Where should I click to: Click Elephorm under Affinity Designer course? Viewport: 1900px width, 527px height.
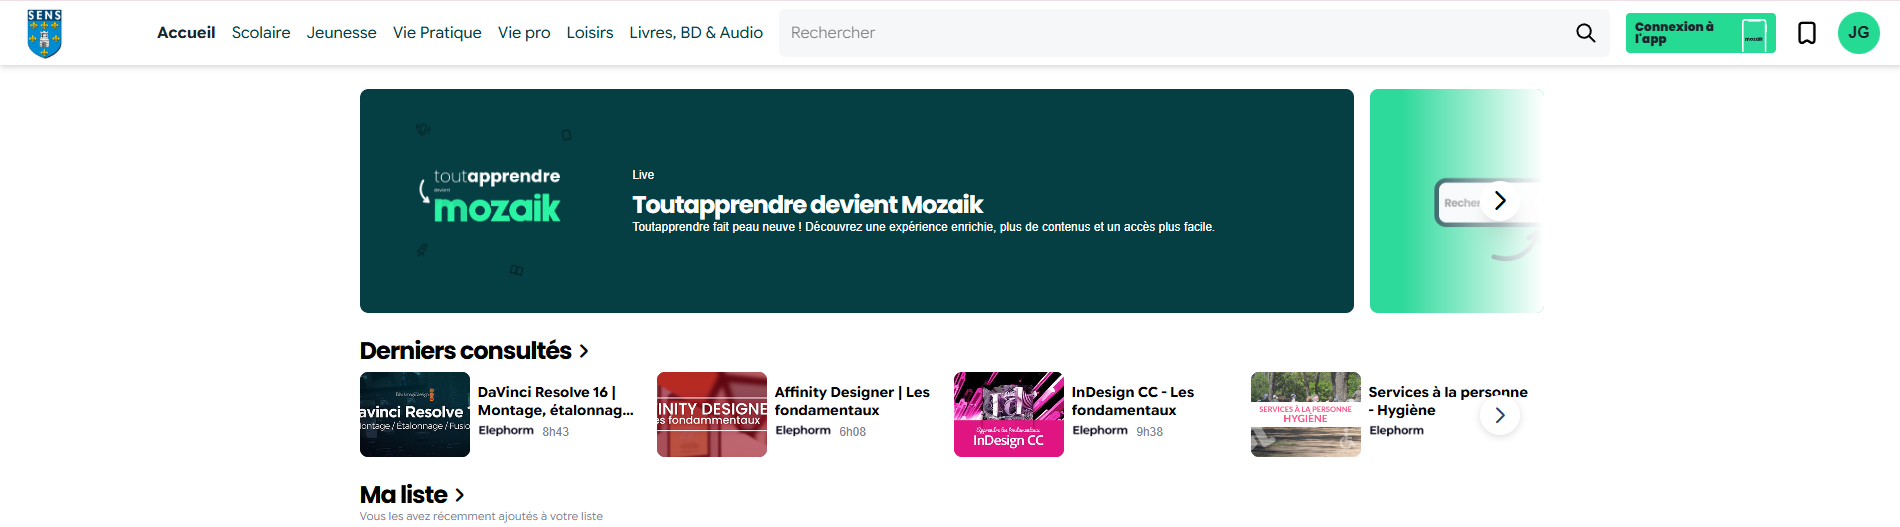803,431
